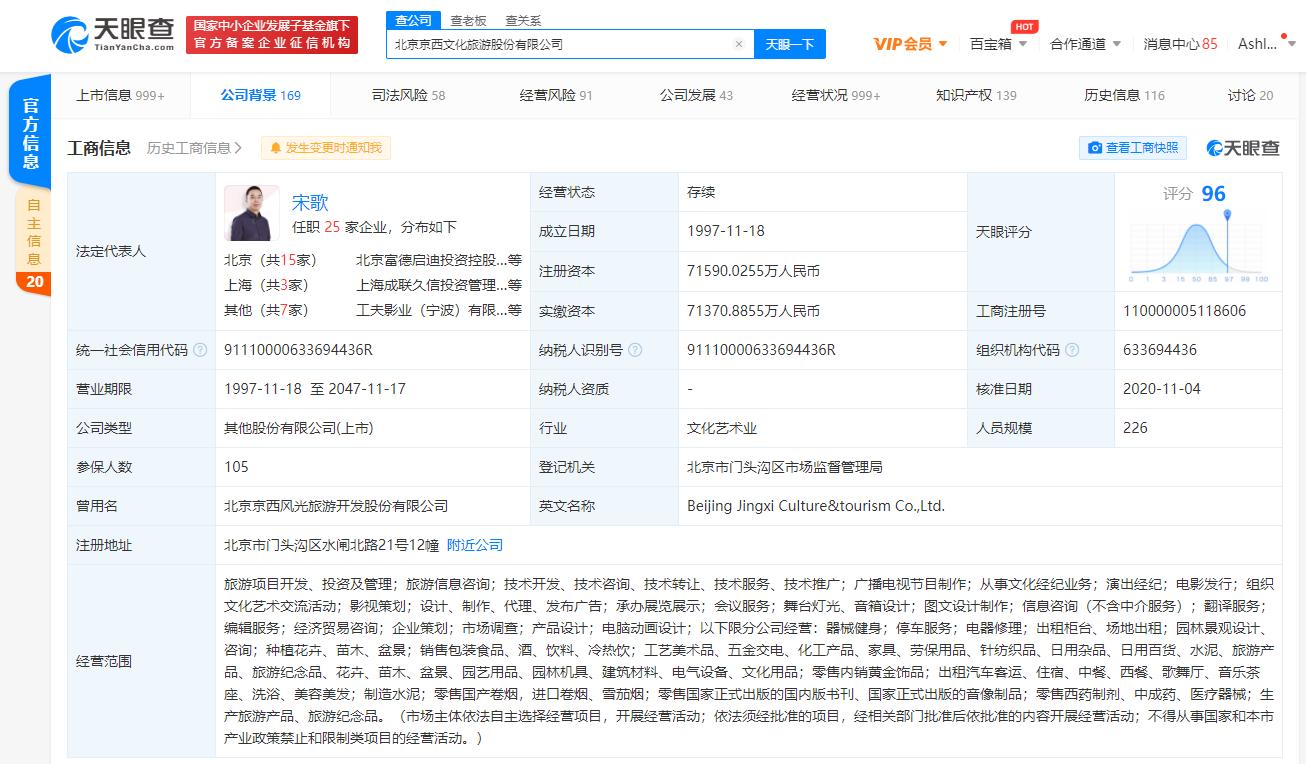The width and height of the screenshot is (1306, 764).
Task: Click the credit code value 91110000633694436R under 统一社会信用代码
Action: coord(297,350)
